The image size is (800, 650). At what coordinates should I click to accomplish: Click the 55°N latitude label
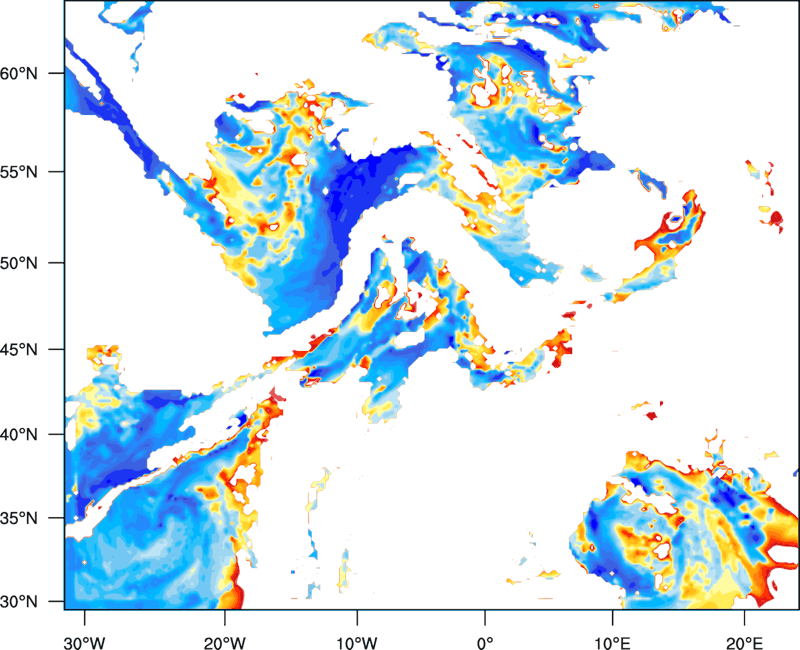19,172
